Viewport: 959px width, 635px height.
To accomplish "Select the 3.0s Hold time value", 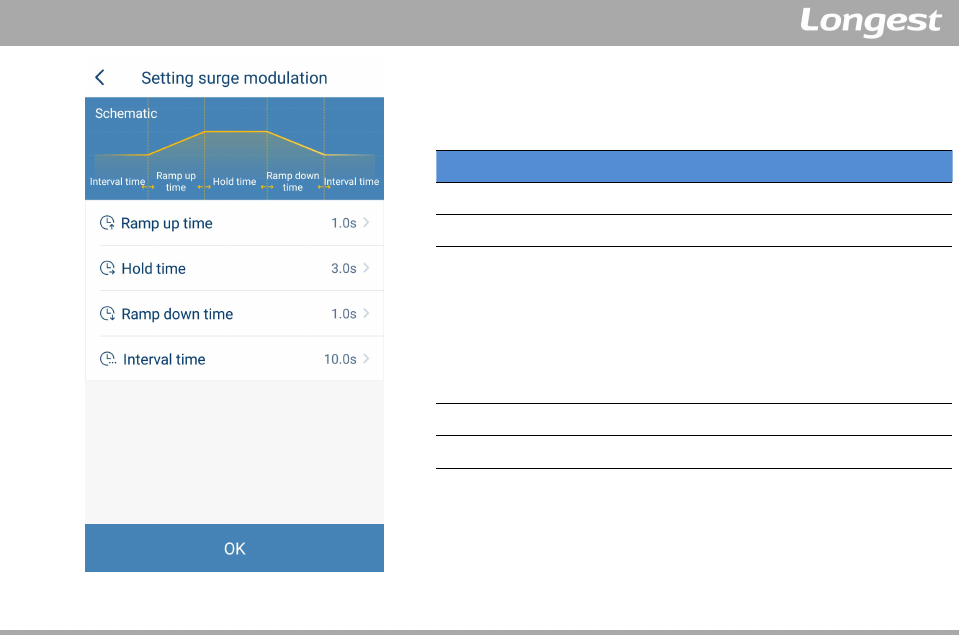I will tap(344, 269).
